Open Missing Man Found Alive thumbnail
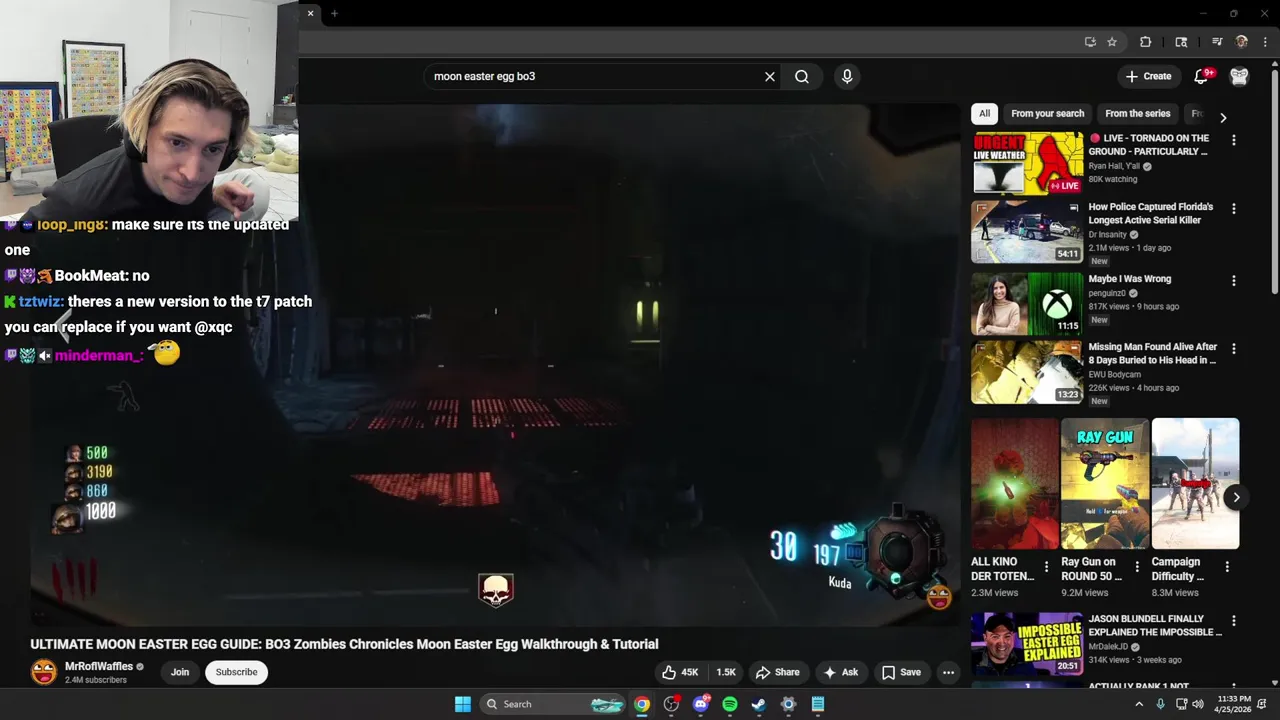 tap(1027, 372)
